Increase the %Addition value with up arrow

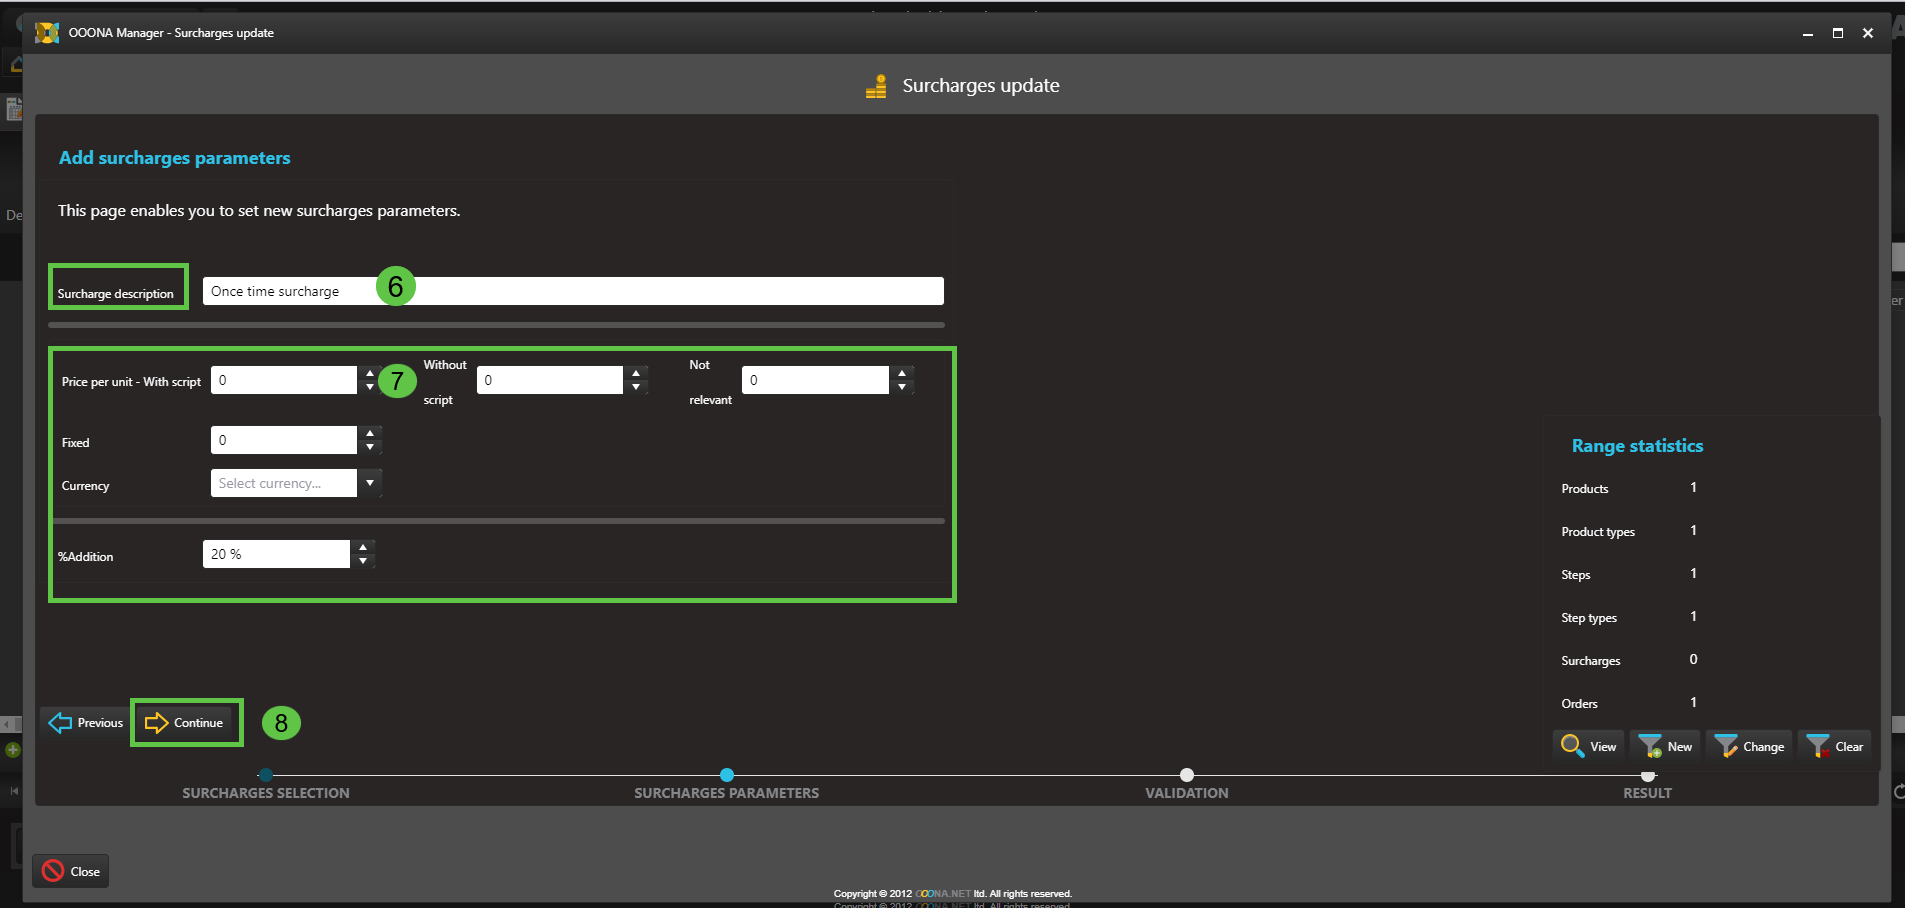[x=363, y=547]
